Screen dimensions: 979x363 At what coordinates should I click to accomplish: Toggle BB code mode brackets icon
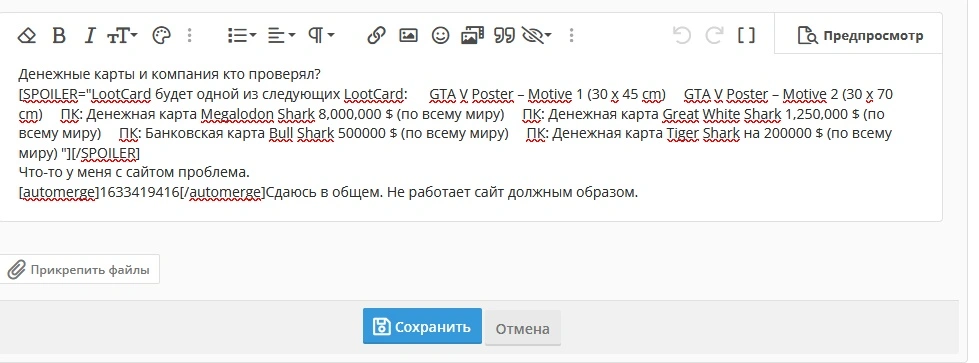pos(746,36)
